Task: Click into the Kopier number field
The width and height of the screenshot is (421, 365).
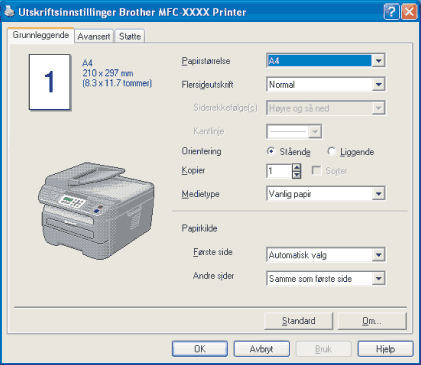Action: (x=279, y=171)
